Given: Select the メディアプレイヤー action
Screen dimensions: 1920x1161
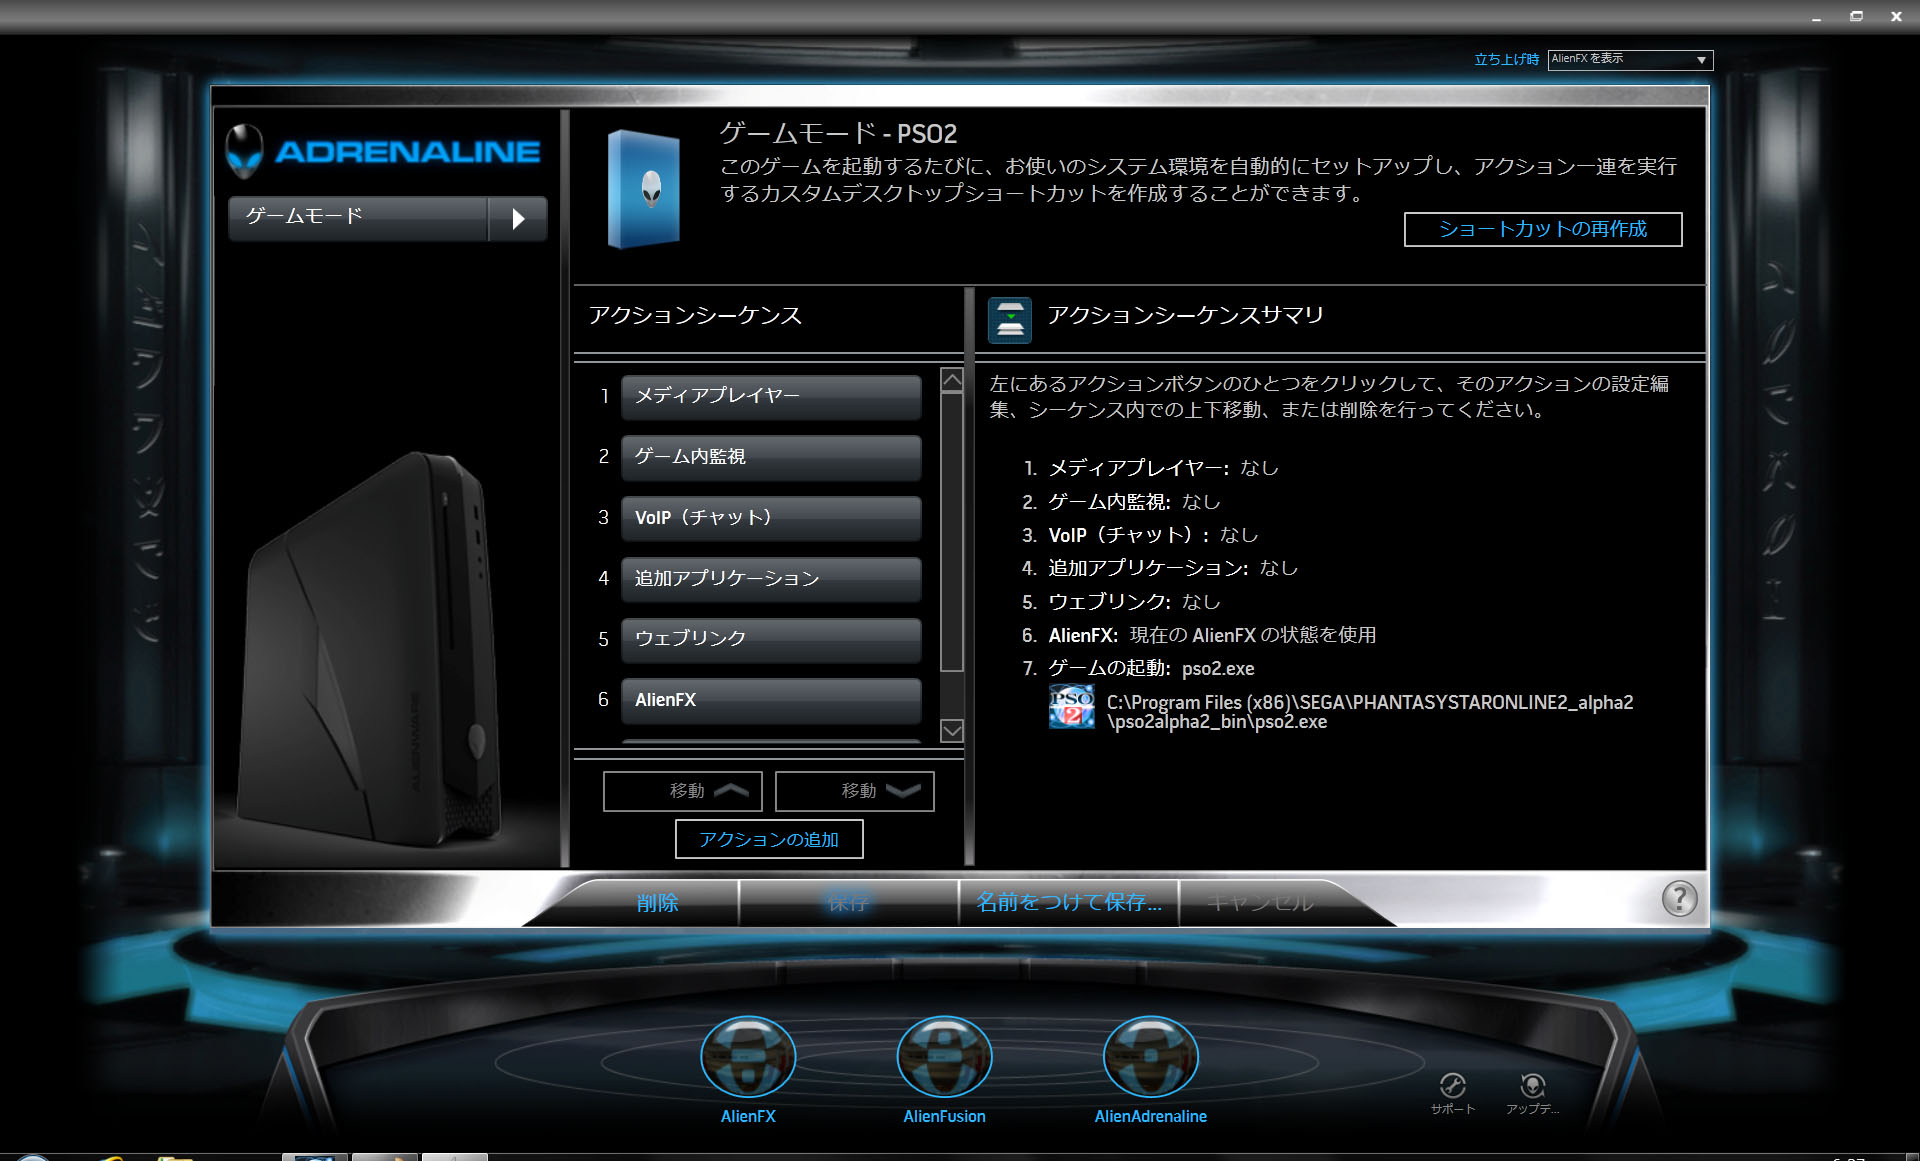Looking at the screenshot, I should point(770,396).
